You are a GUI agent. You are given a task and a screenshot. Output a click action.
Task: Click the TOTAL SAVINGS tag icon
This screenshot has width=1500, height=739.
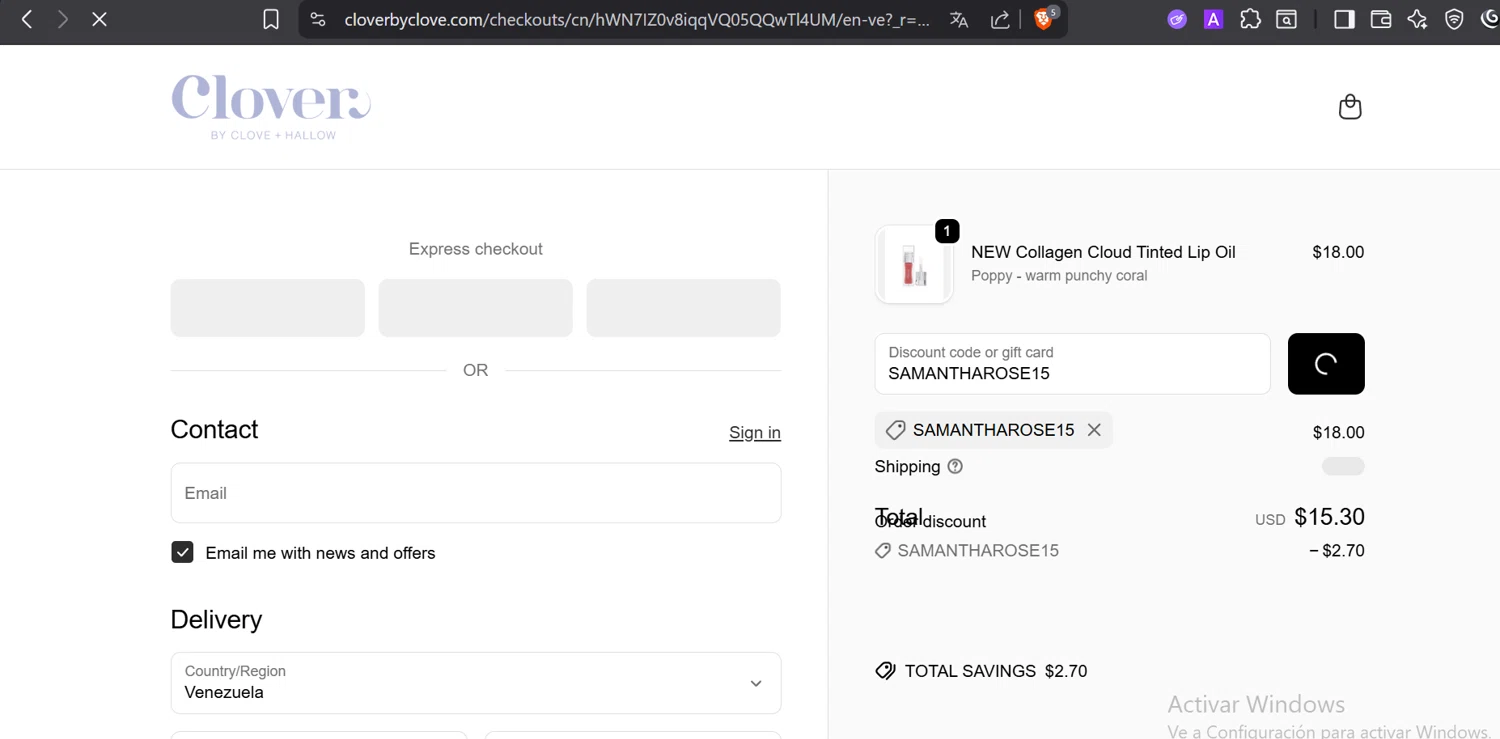[x=885, y=671]
